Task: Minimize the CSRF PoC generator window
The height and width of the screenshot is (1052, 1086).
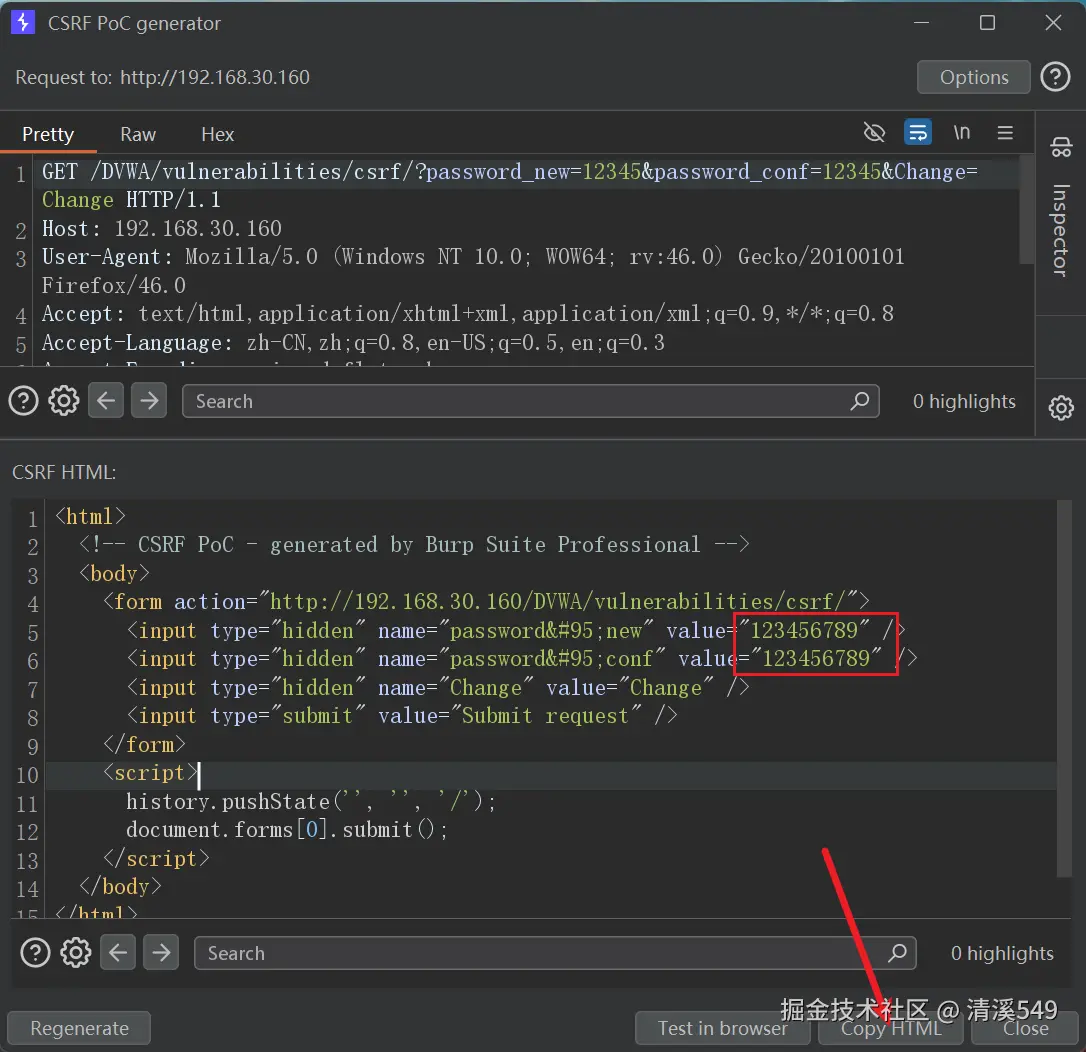Action: tap(921, 22)
